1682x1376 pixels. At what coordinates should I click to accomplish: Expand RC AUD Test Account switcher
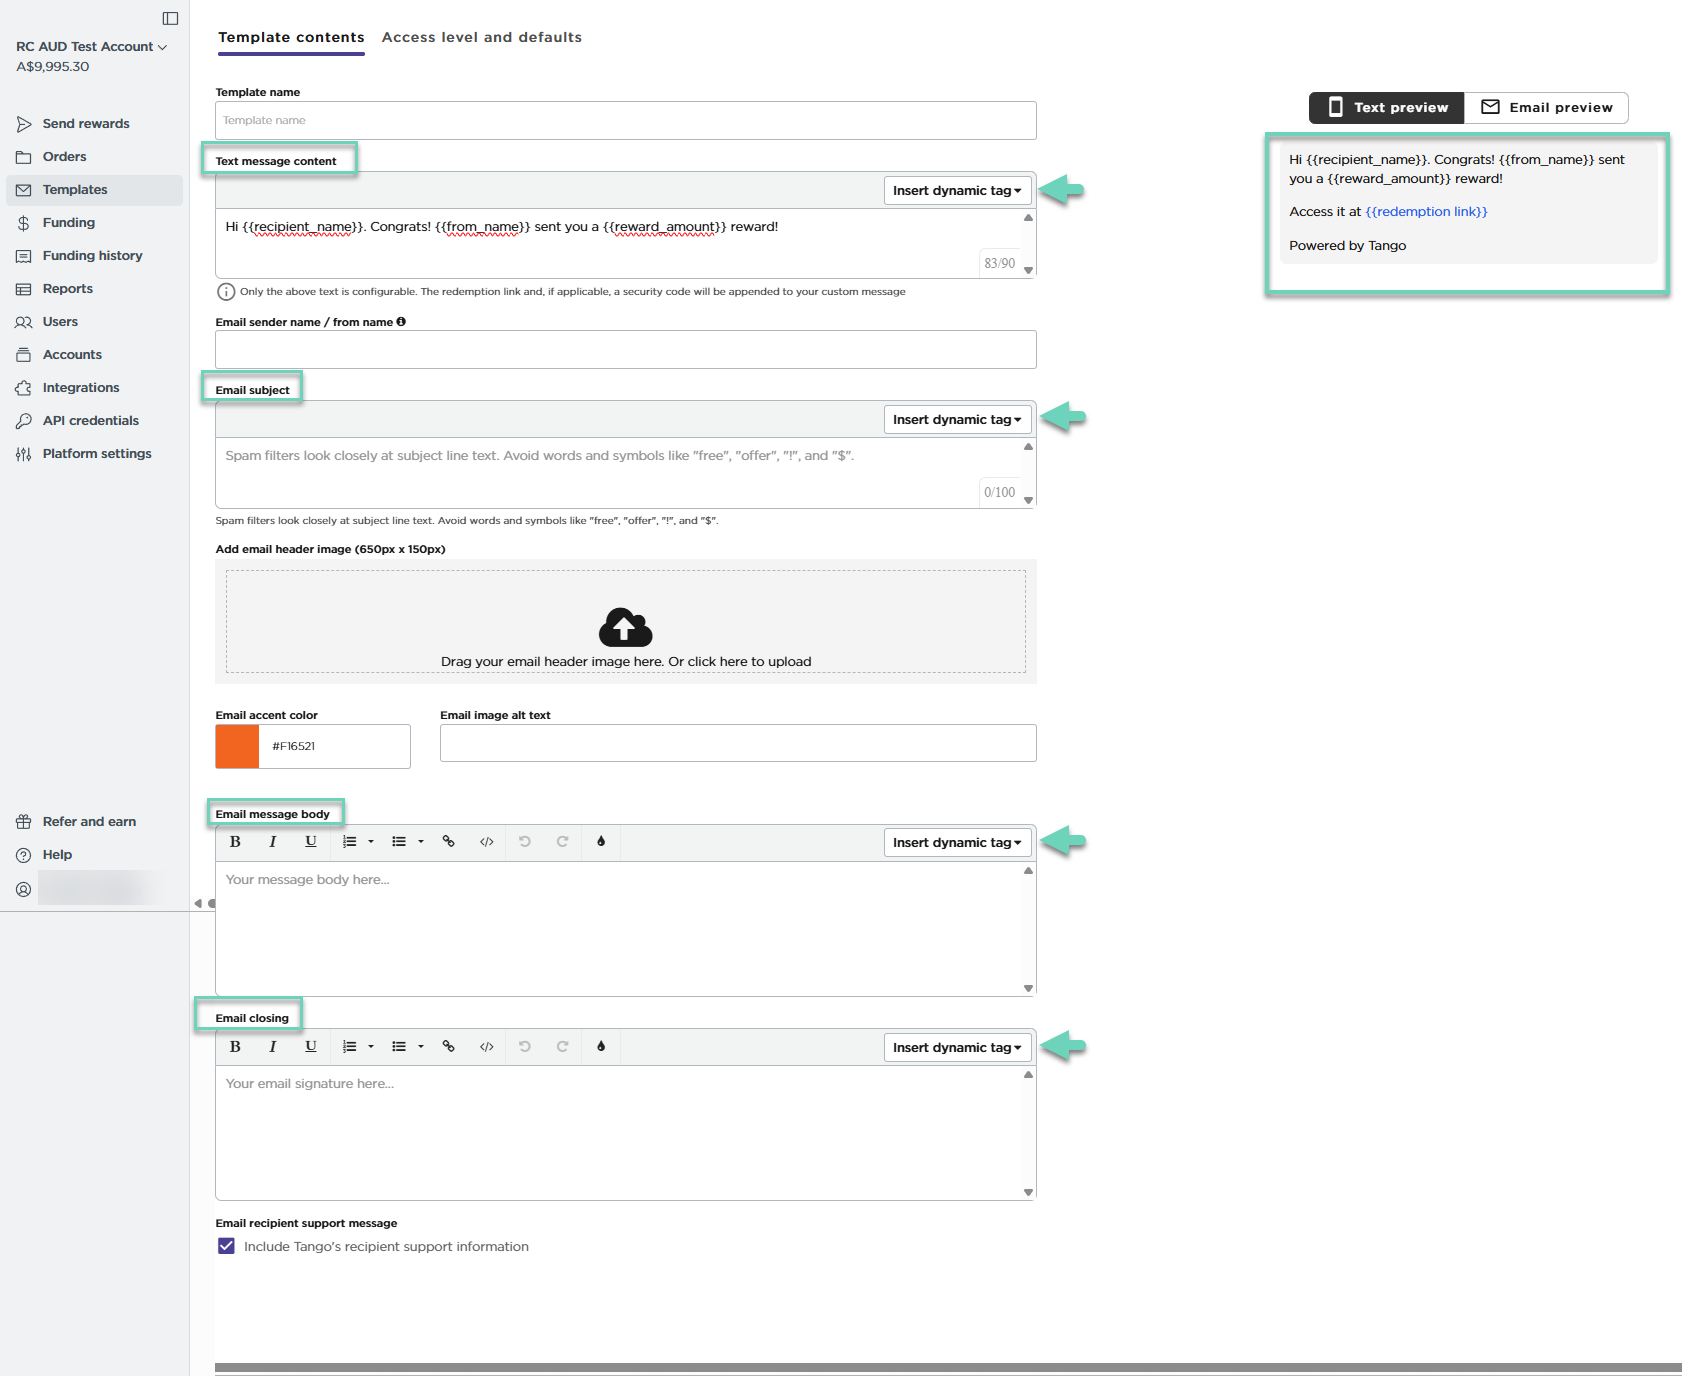91,47
